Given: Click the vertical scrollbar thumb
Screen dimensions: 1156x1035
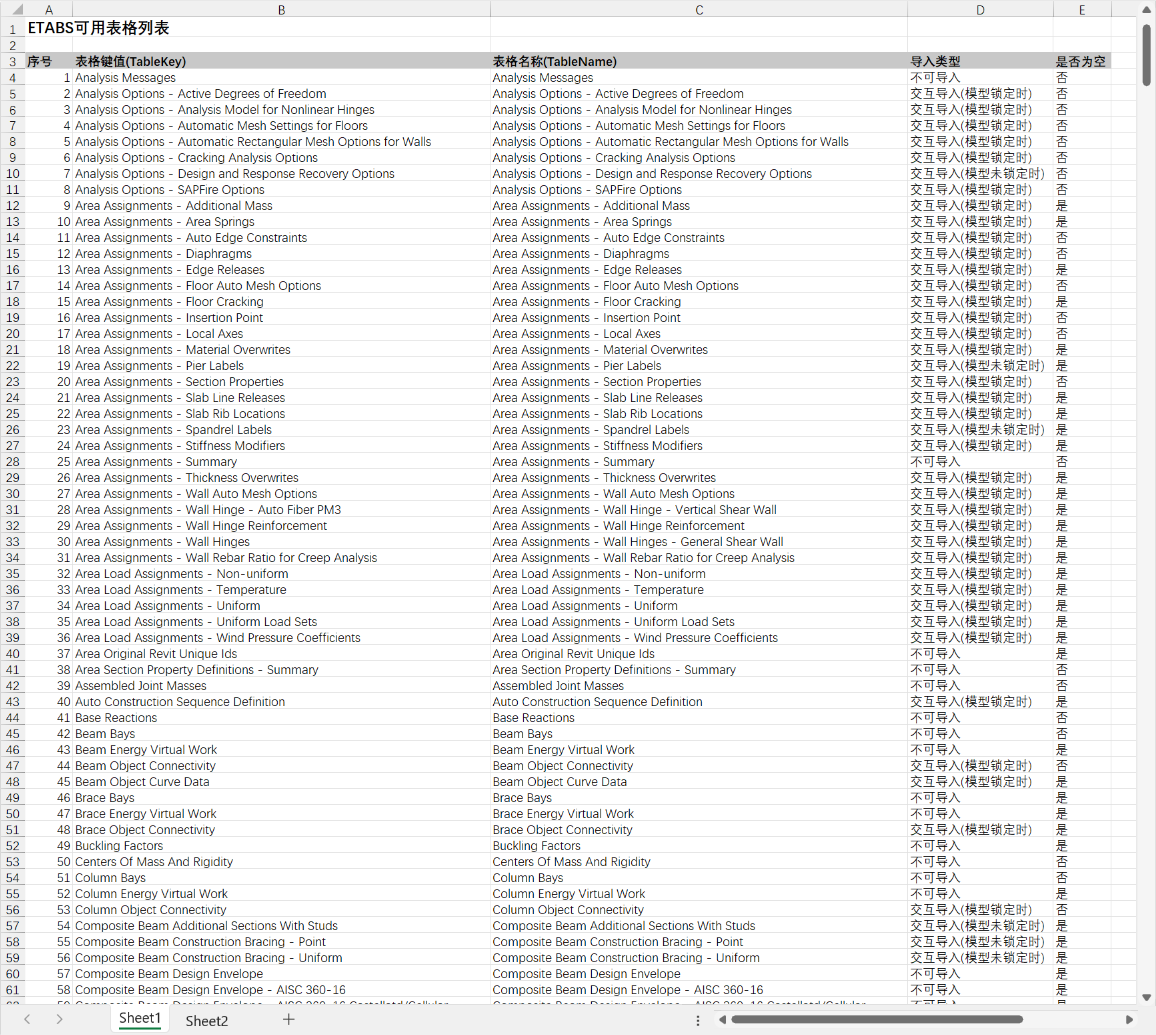Looking at the screenshot, I should tap(1146, 55).
